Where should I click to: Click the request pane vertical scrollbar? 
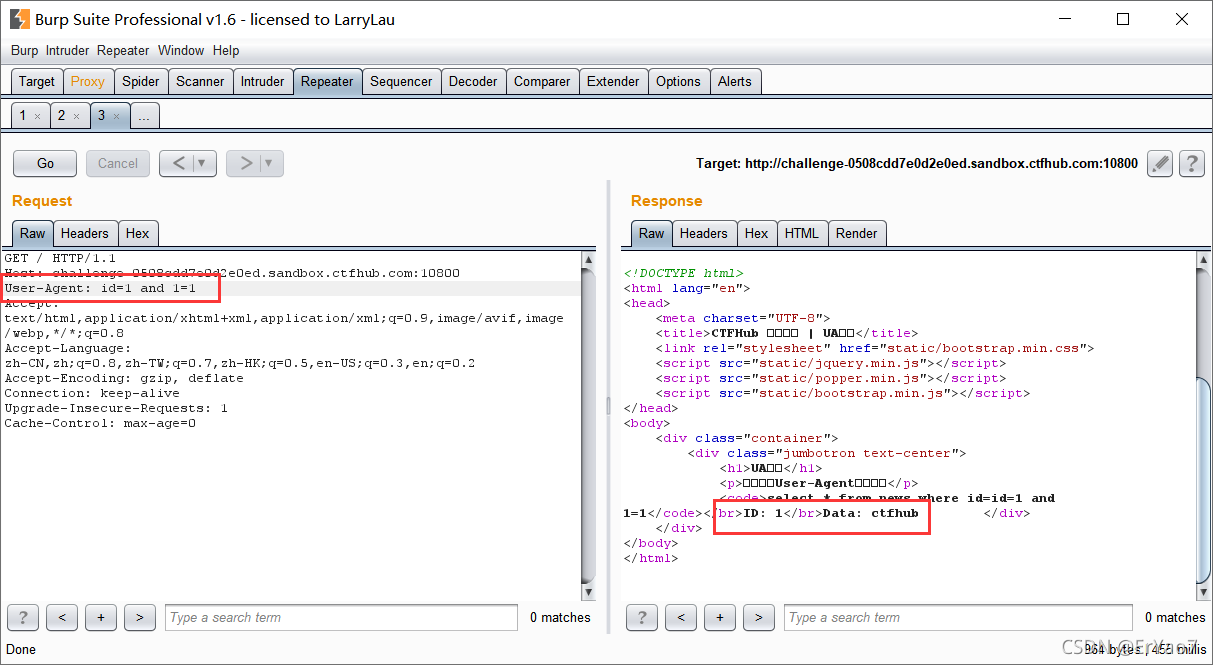(x=588, y=425)
